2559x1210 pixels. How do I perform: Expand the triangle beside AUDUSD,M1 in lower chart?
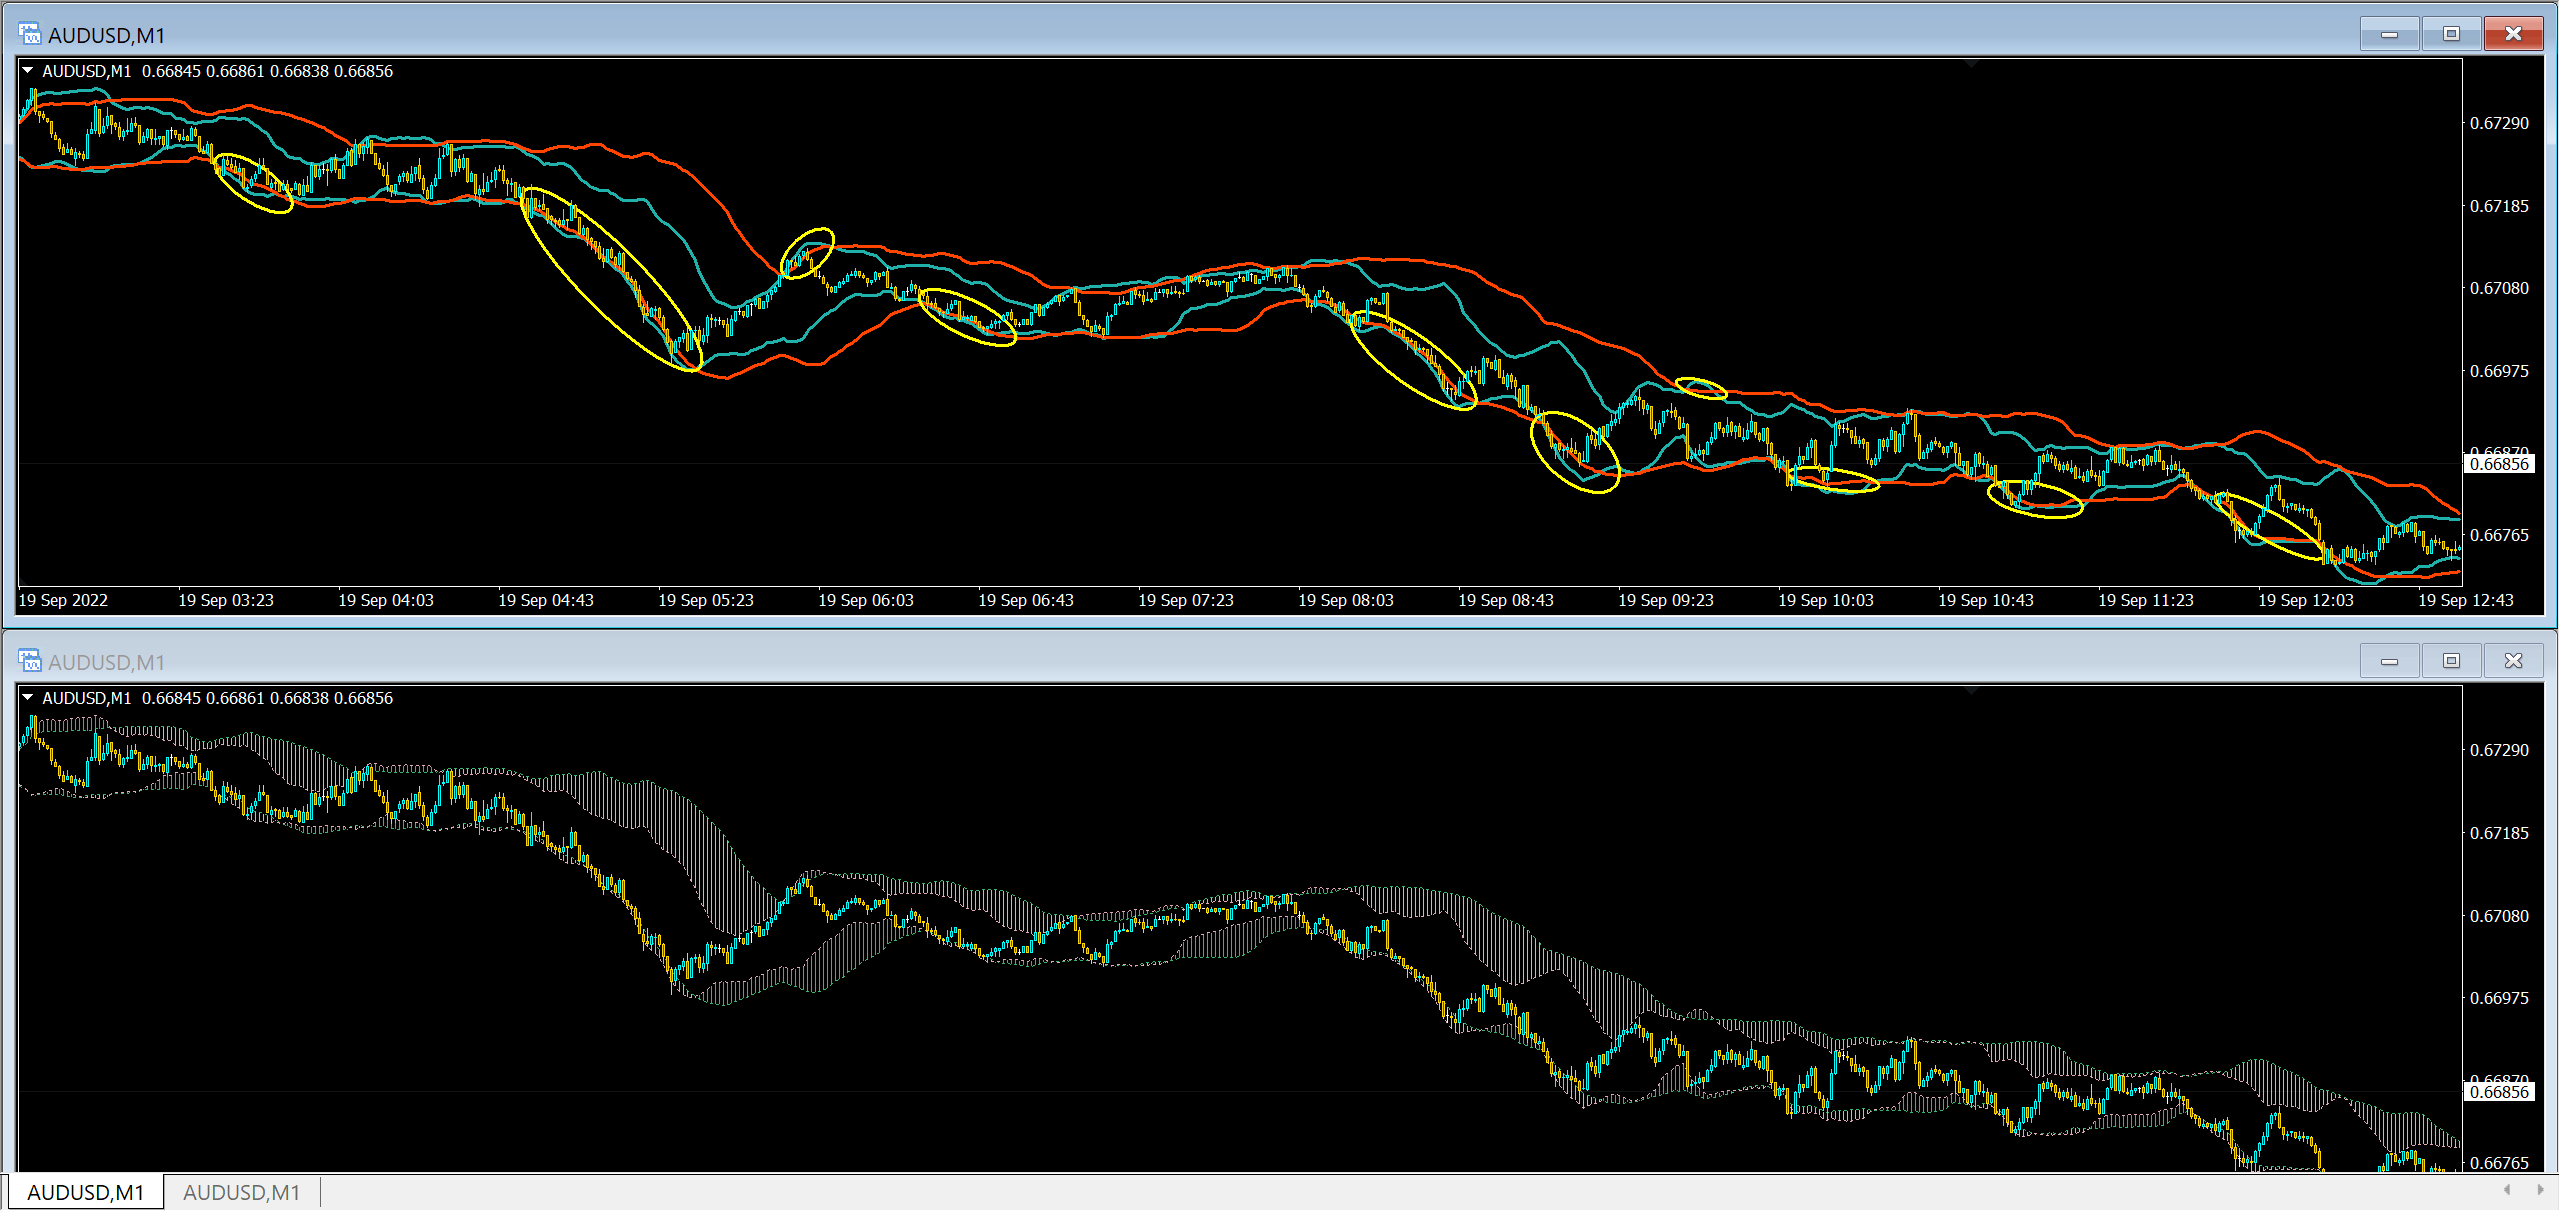[28, 698]
